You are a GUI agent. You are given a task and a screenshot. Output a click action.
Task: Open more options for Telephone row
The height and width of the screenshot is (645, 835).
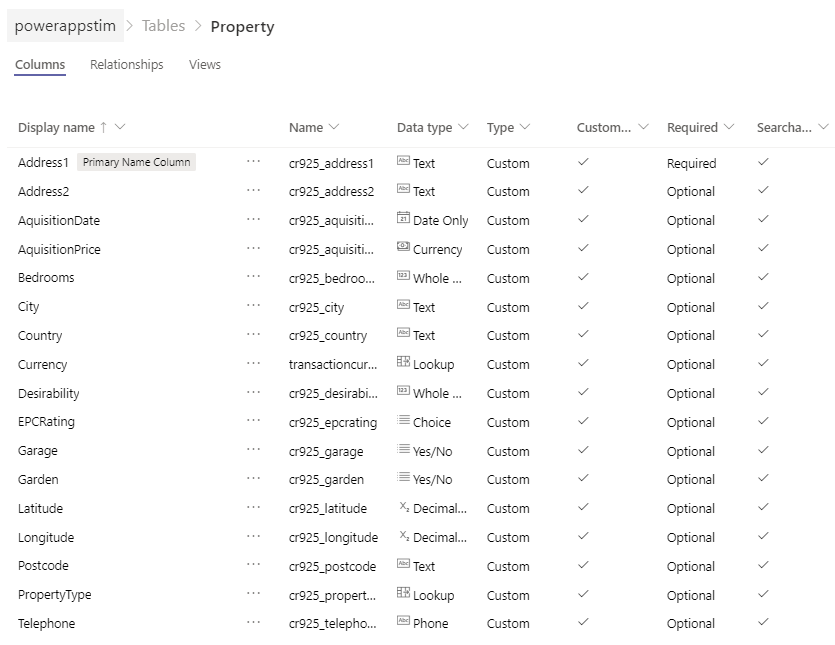click(253, 622)
